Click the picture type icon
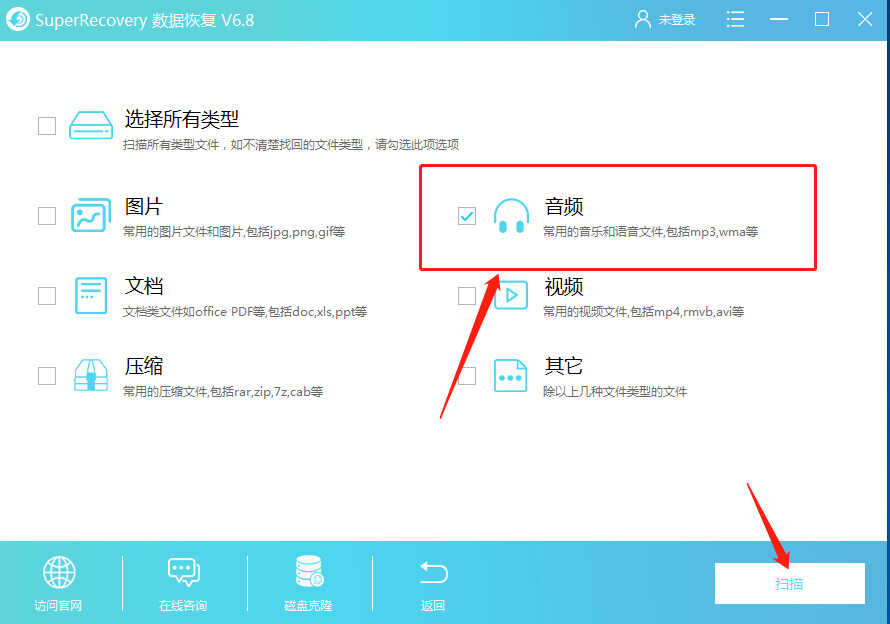The width and height of the screenshot is (890, 624). (91, 216)
